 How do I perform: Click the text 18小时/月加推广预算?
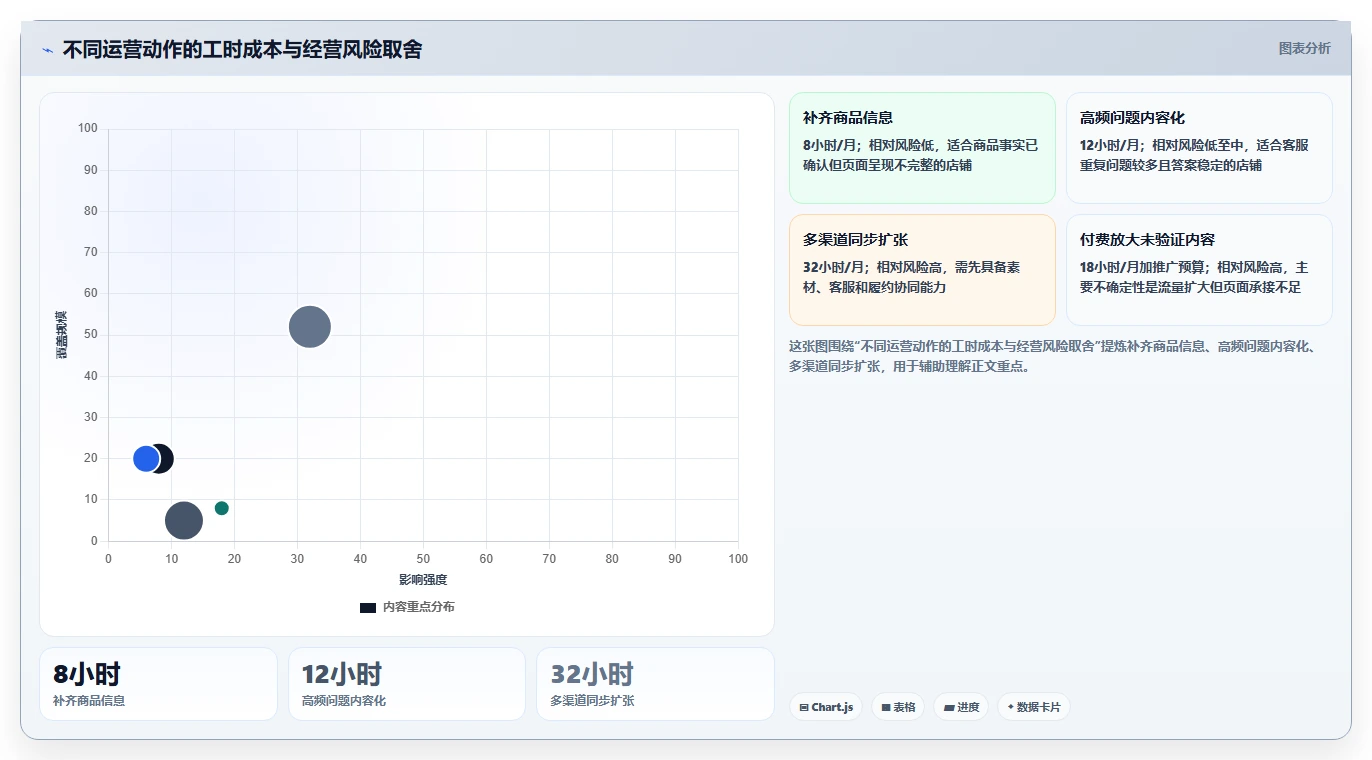(x=1142, y=267)
